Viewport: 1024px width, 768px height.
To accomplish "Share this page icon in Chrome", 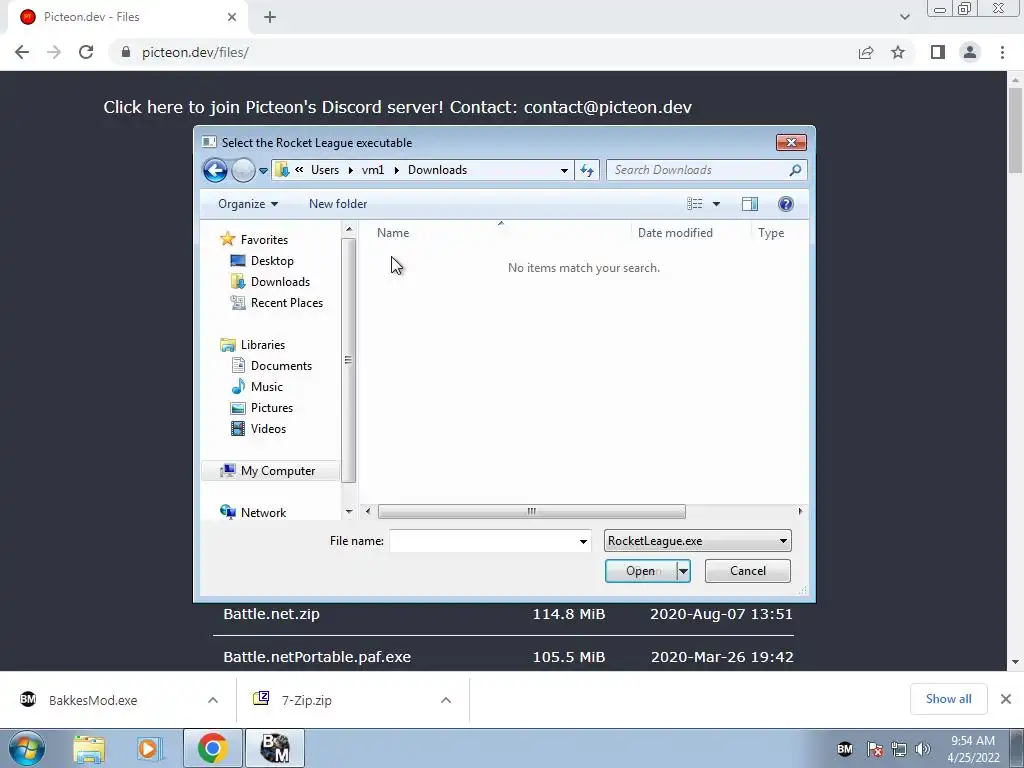I will tap(866, 52).
